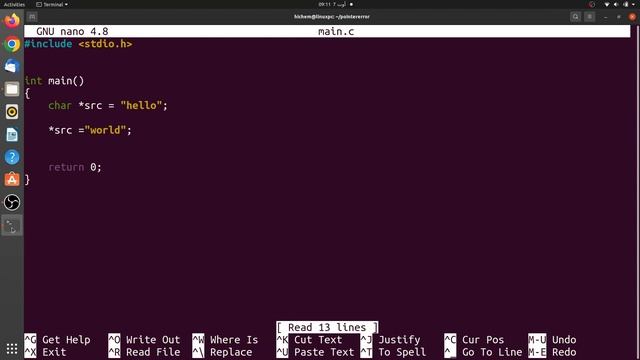Open the Help application in the dock
The width and height of the screenshot is (640, 360).
(x=12, y=157)
